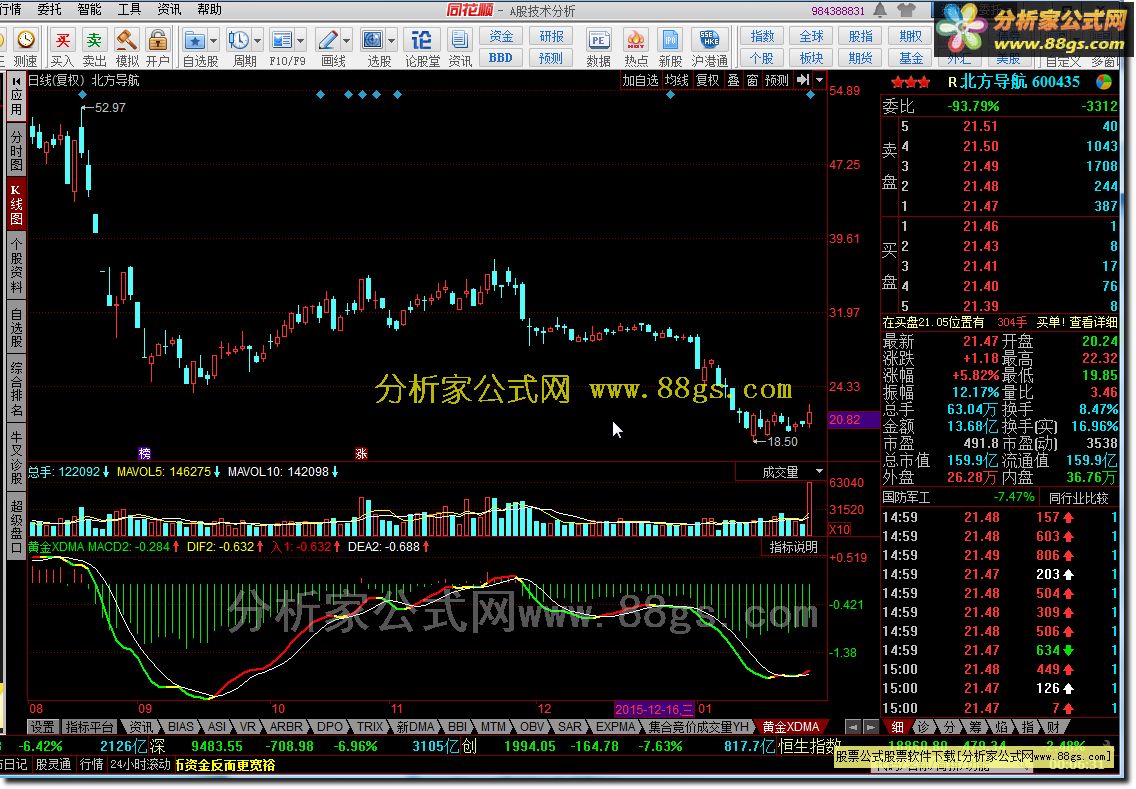
Task: Toggle 窗 window mode in chart header
Action: [752, 80]
